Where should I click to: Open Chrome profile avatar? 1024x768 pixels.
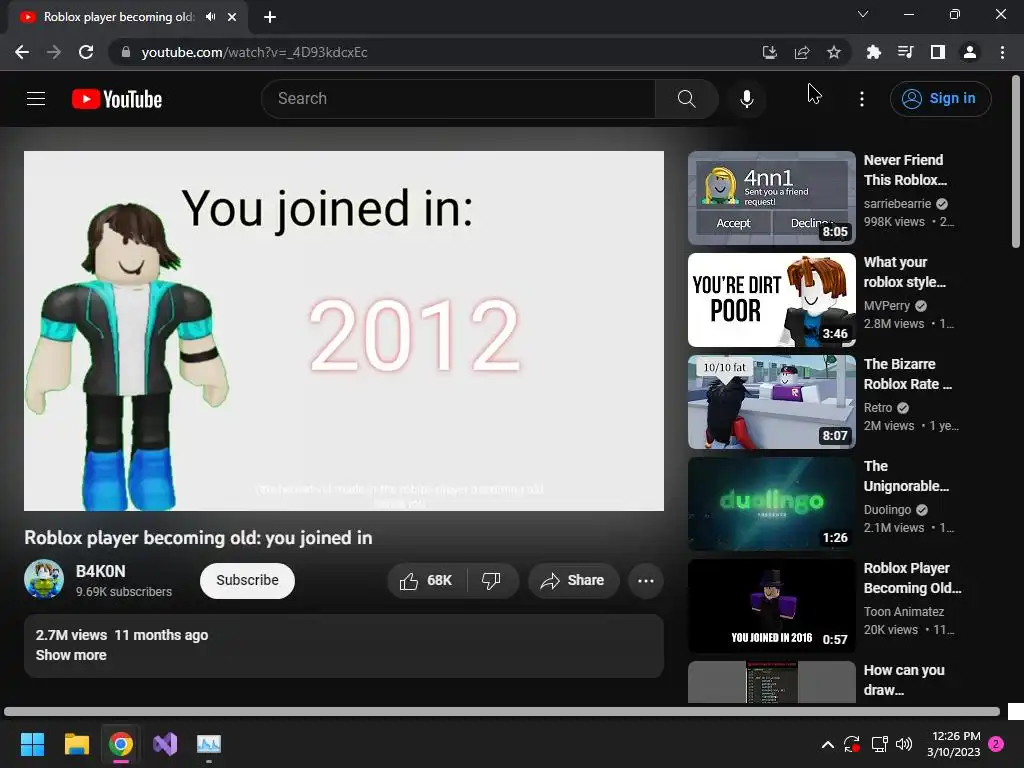[970, 52]
